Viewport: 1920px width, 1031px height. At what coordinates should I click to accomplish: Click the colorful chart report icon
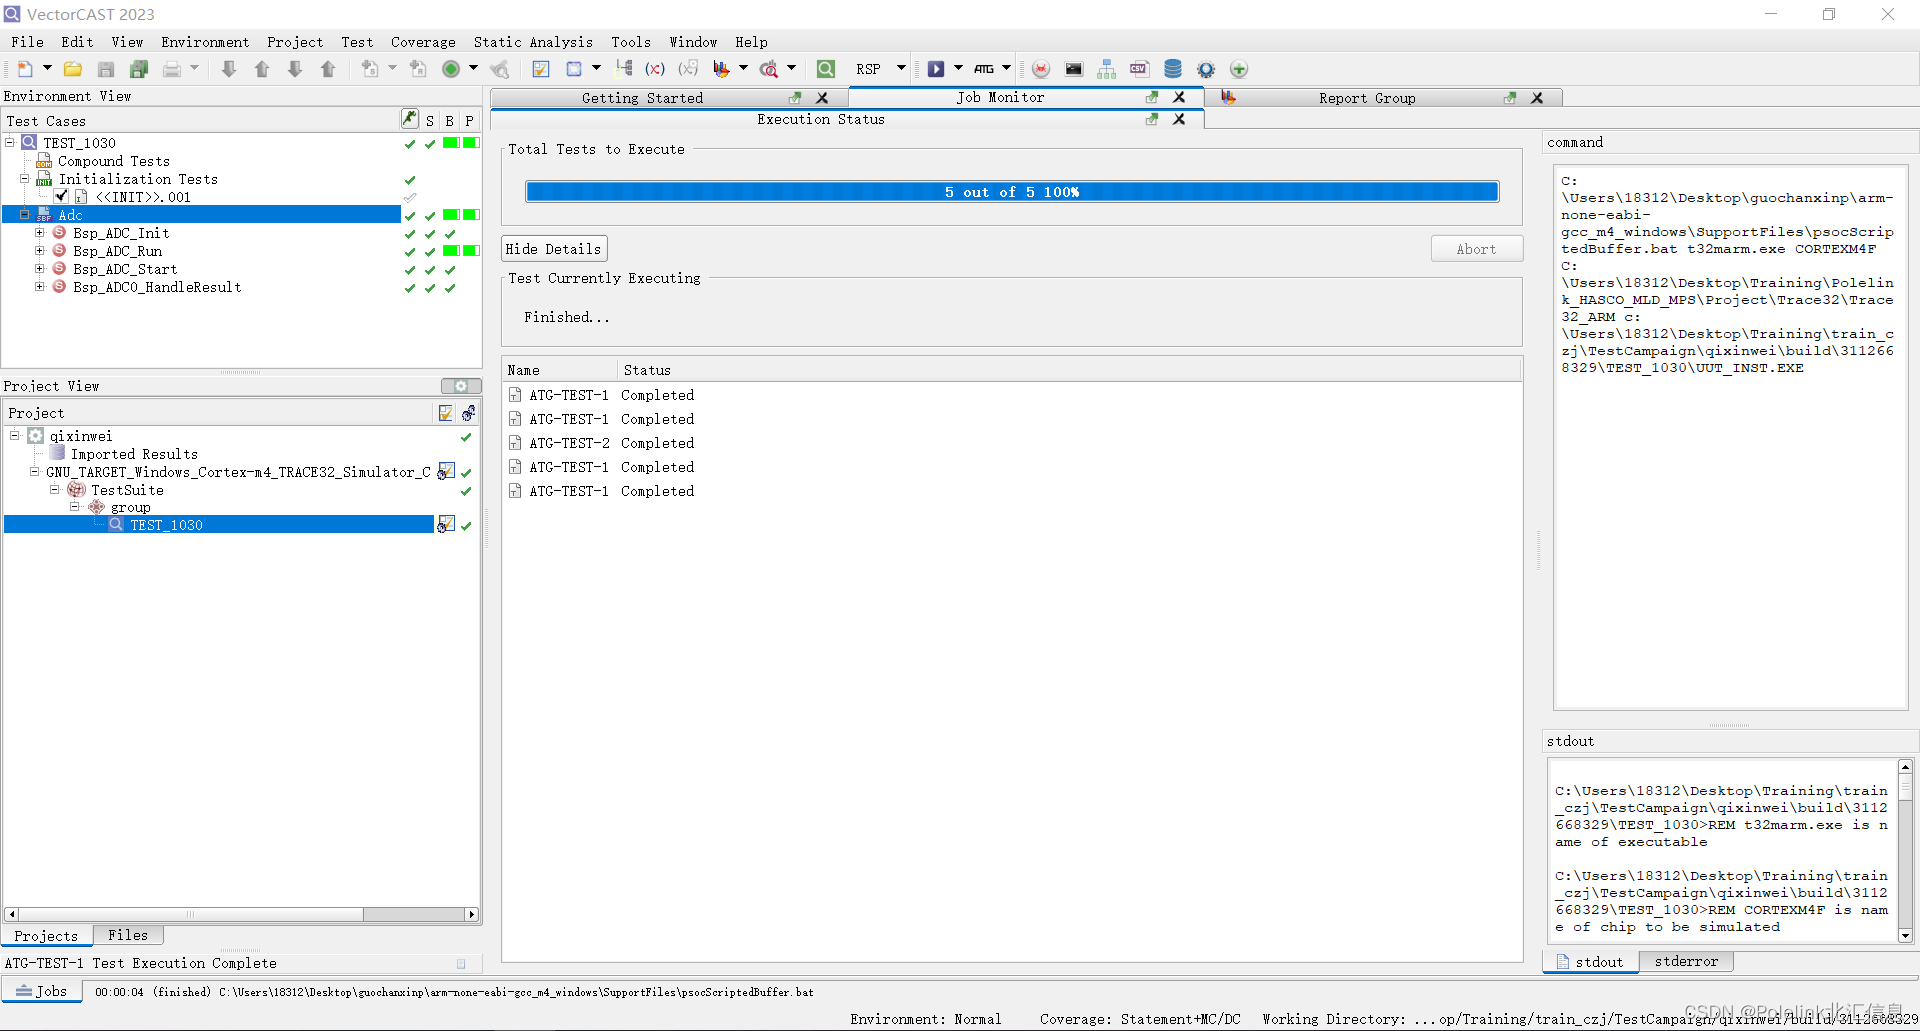pos(721,69)
